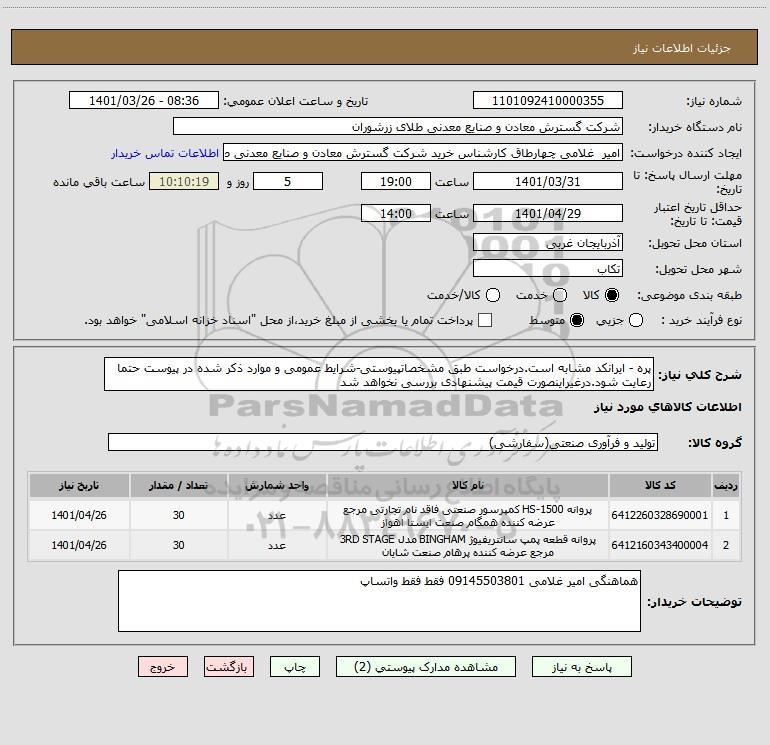Toggle the اسناد خزانه اسلامی payment checkbox
Viewport: 770px width, 745px height.
(x=485, y=320)
